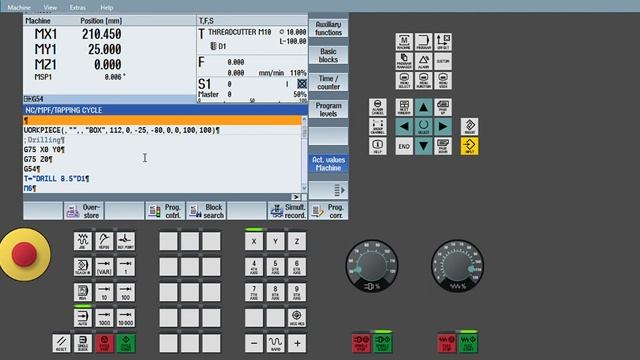This screenshot has height=360, width=640.
Task: Select the Z axis key
Action: point(297,241)
